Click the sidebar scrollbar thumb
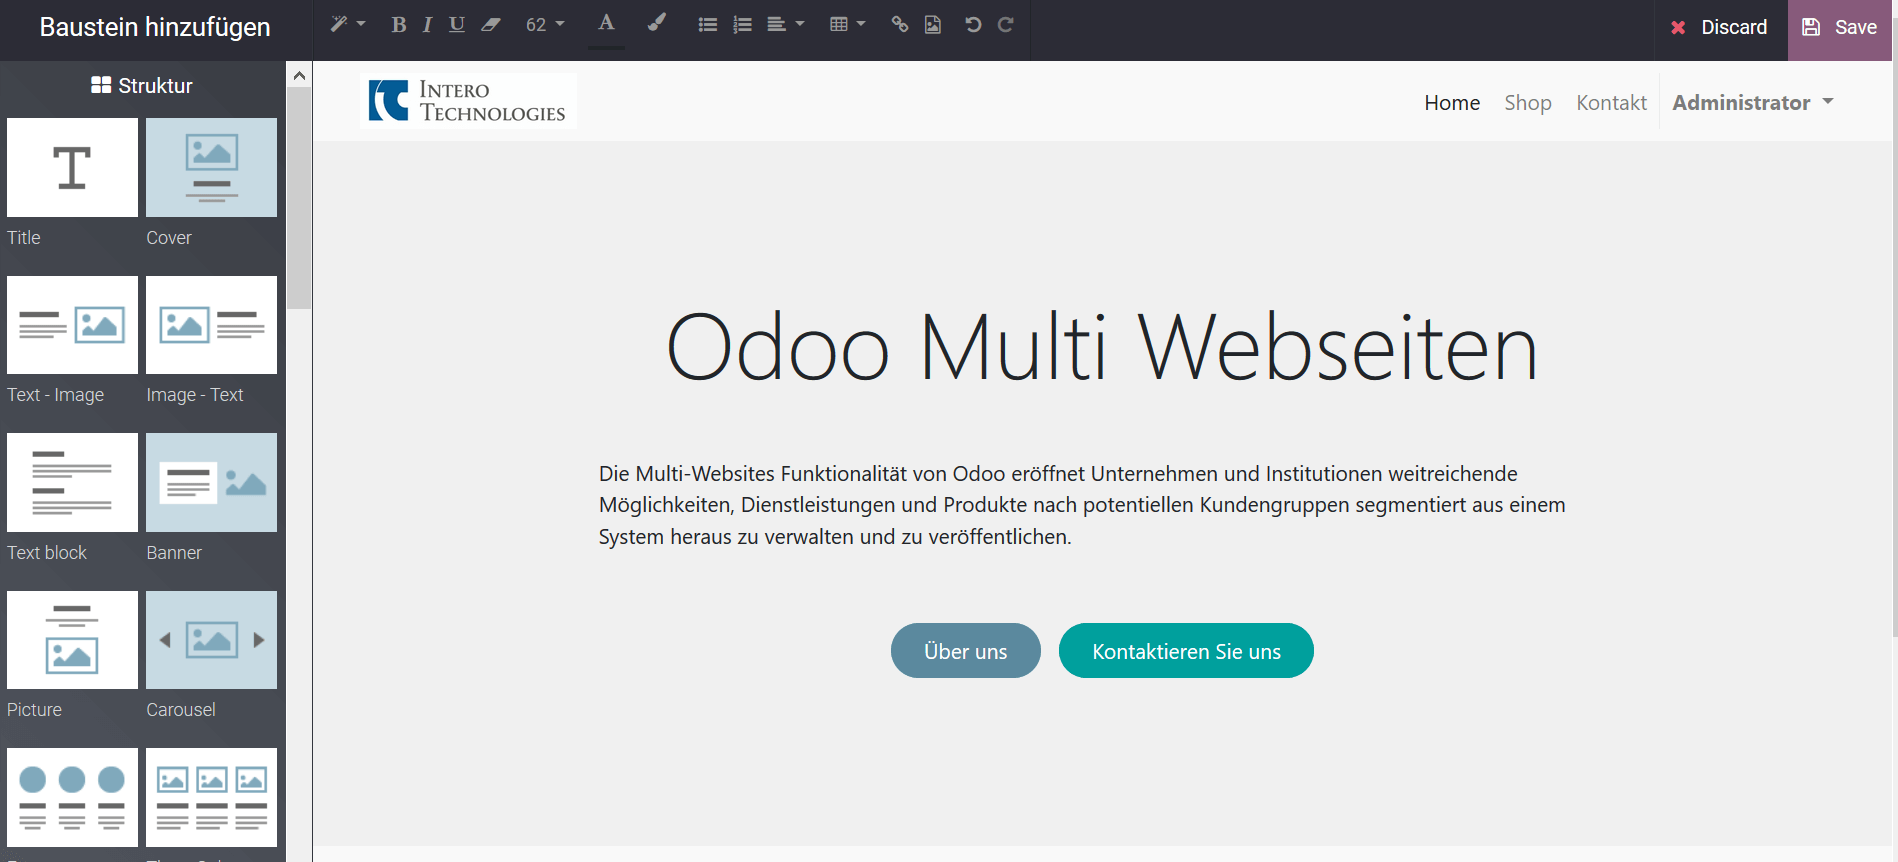The height and width of the screenshot is (862, 1898). pyautogui.click(x=299, y=198)
